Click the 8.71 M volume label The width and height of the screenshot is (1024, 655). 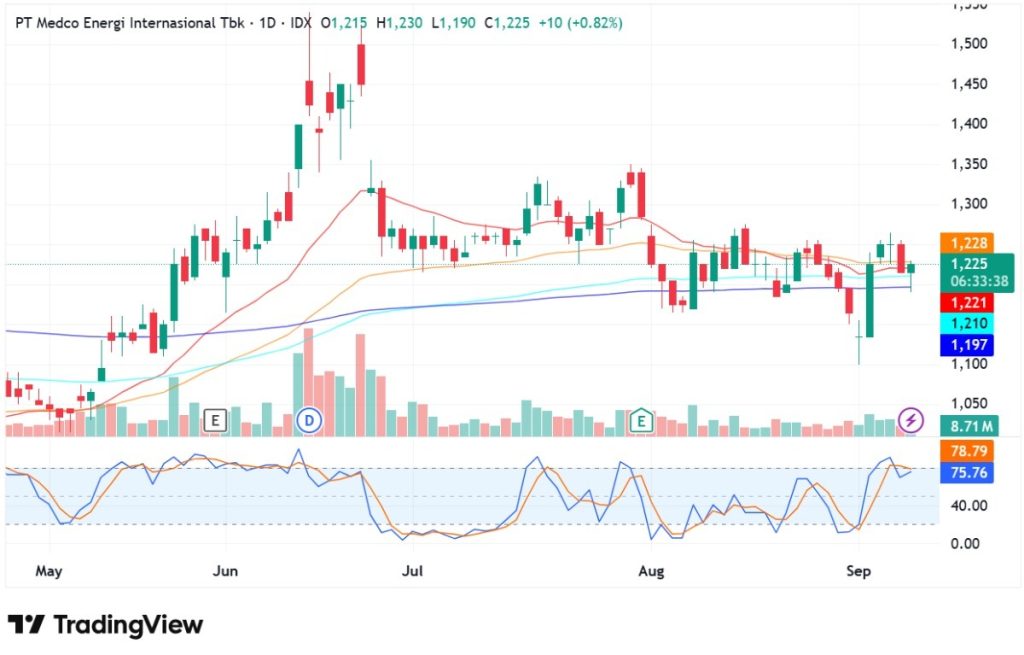click(971, 427)
